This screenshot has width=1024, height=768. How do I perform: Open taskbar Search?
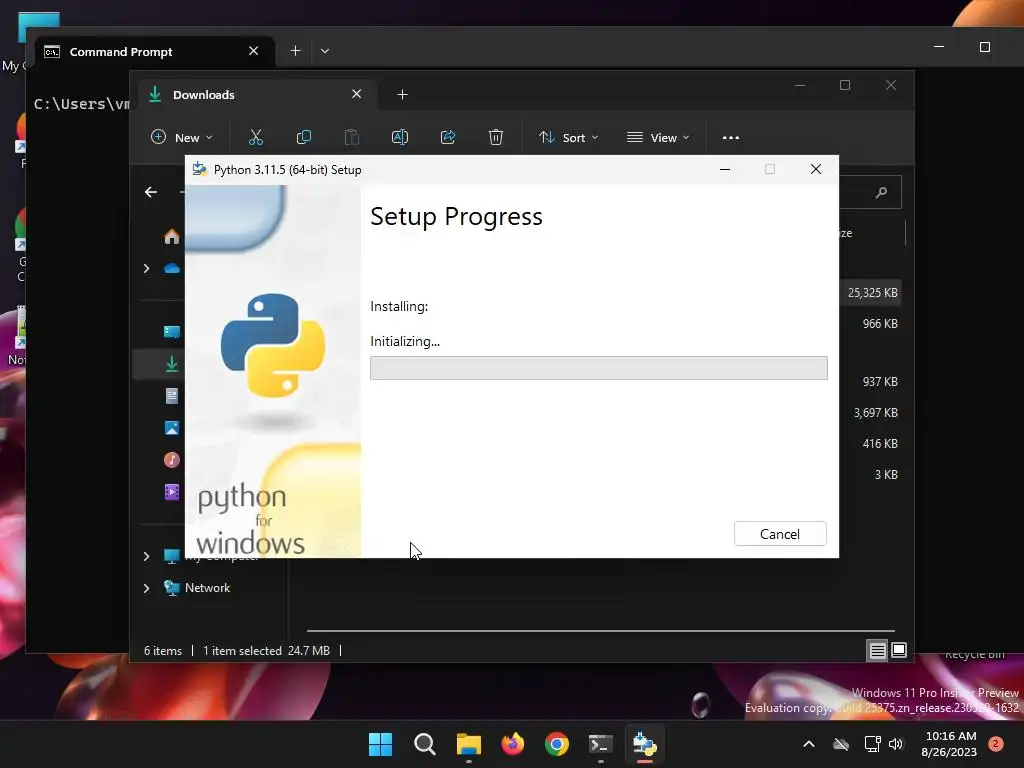(x=424, y=744)
